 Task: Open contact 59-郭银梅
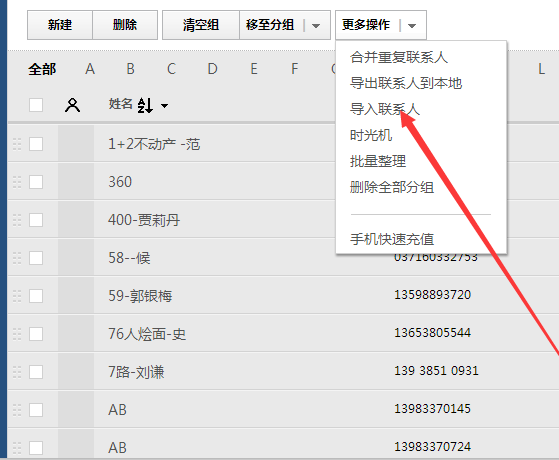click(140, 296)
